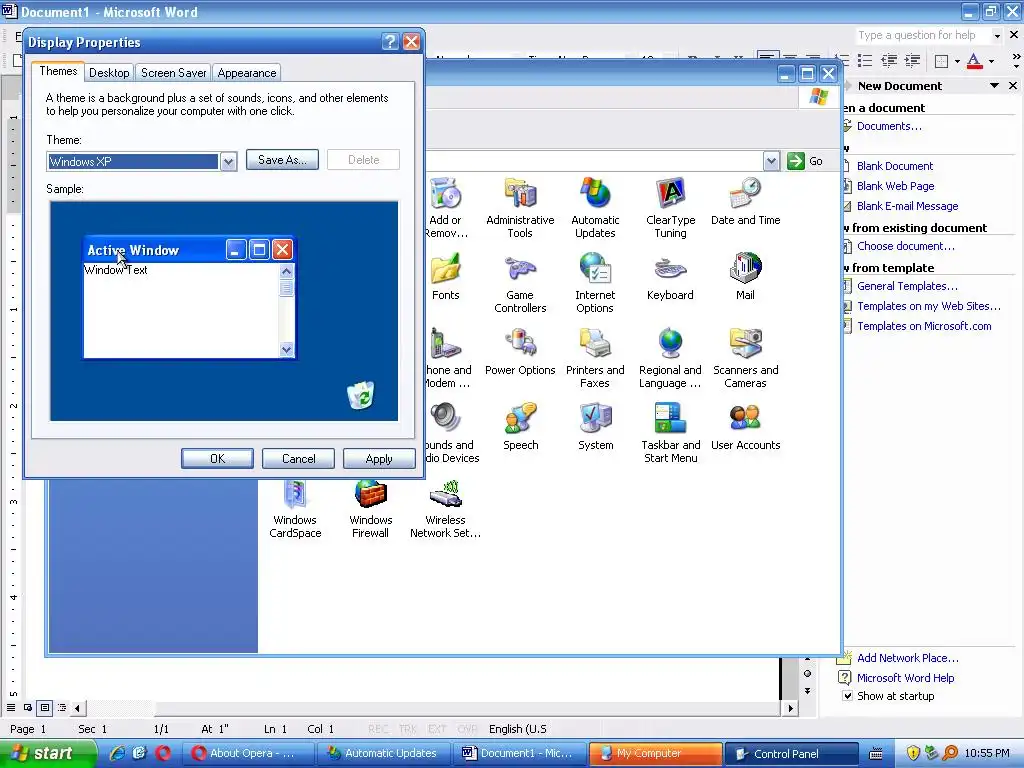Switch to the Appearance tab
Viewport: 1024px width, 768px height.
pos(247,72)
